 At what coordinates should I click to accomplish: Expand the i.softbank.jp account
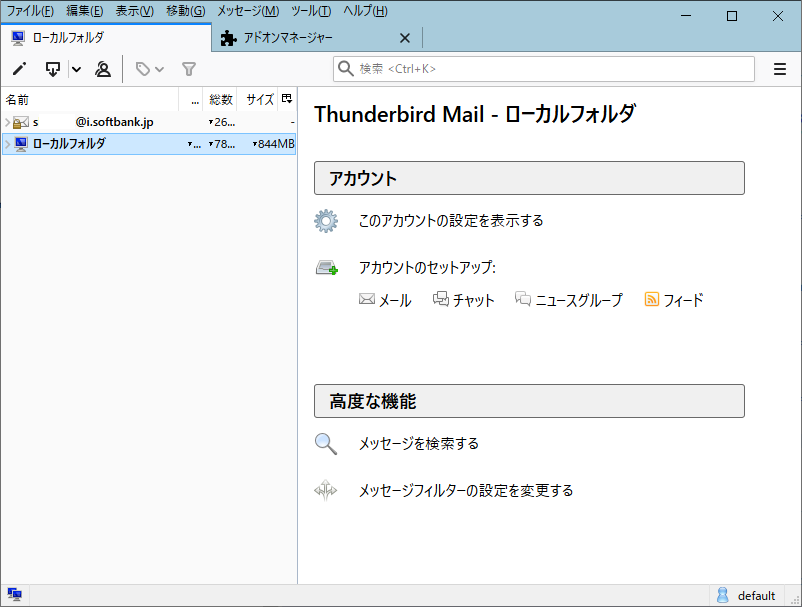point(7,122)
